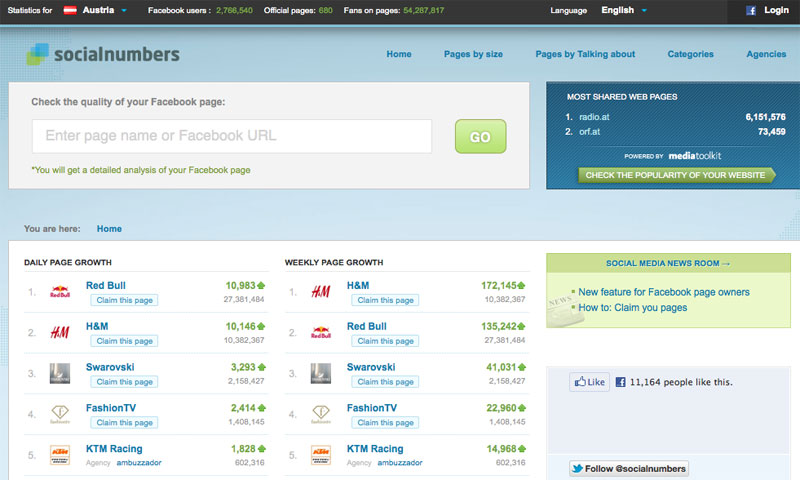This screenshot has height=480, width=800.
Task: Open Red Bull link in Daily Page Growth
Action: click(x=106, y=286)
